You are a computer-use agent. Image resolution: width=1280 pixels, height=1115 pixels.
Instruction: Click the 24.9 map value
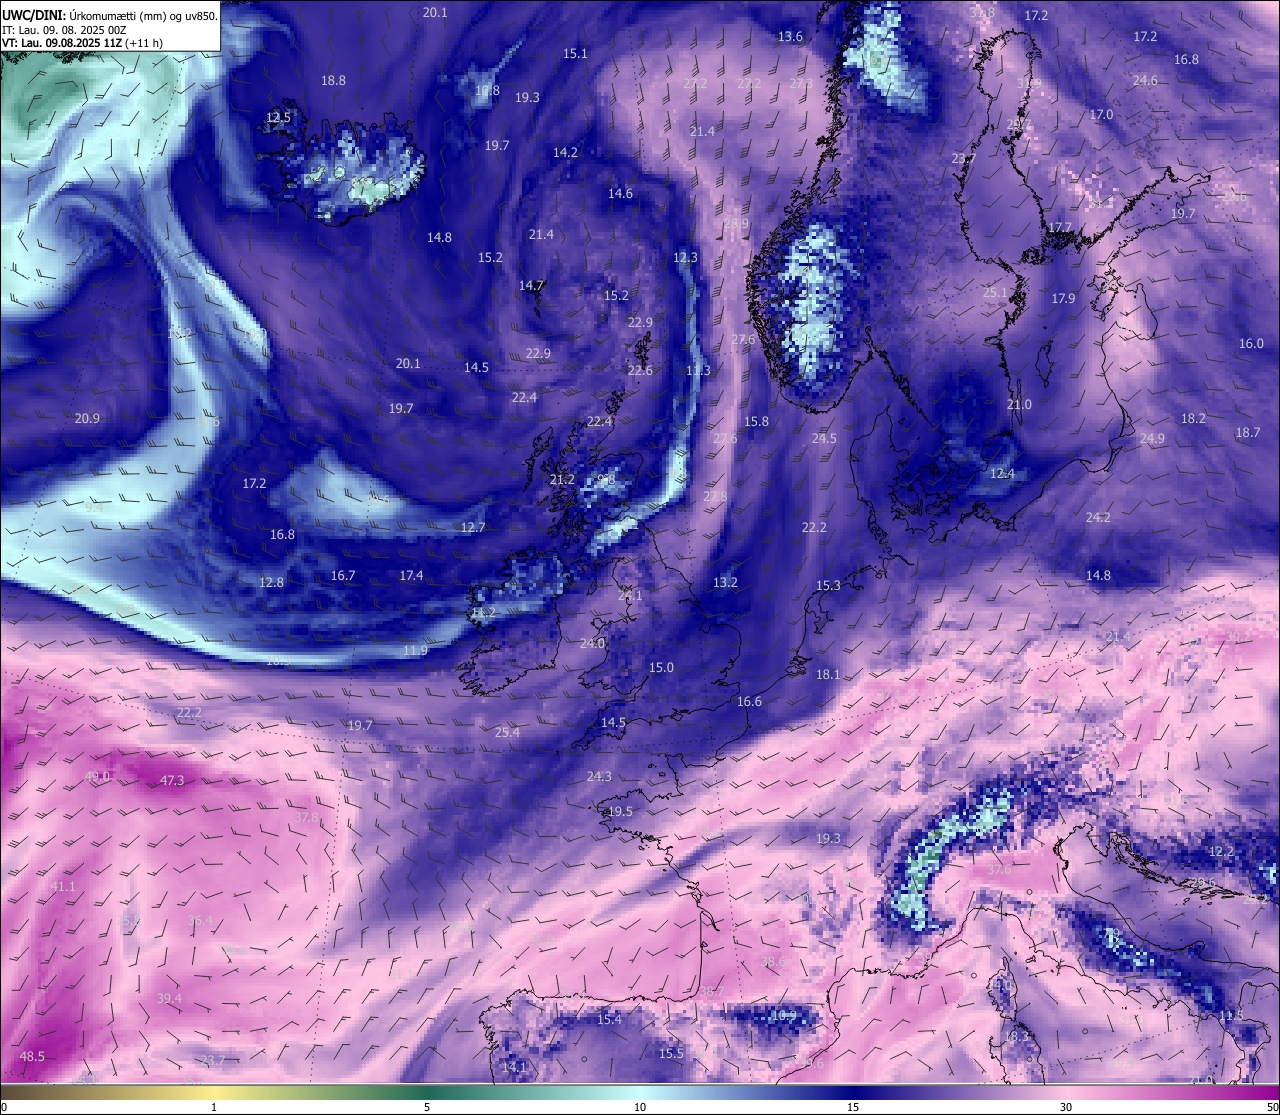[1152, 438]
